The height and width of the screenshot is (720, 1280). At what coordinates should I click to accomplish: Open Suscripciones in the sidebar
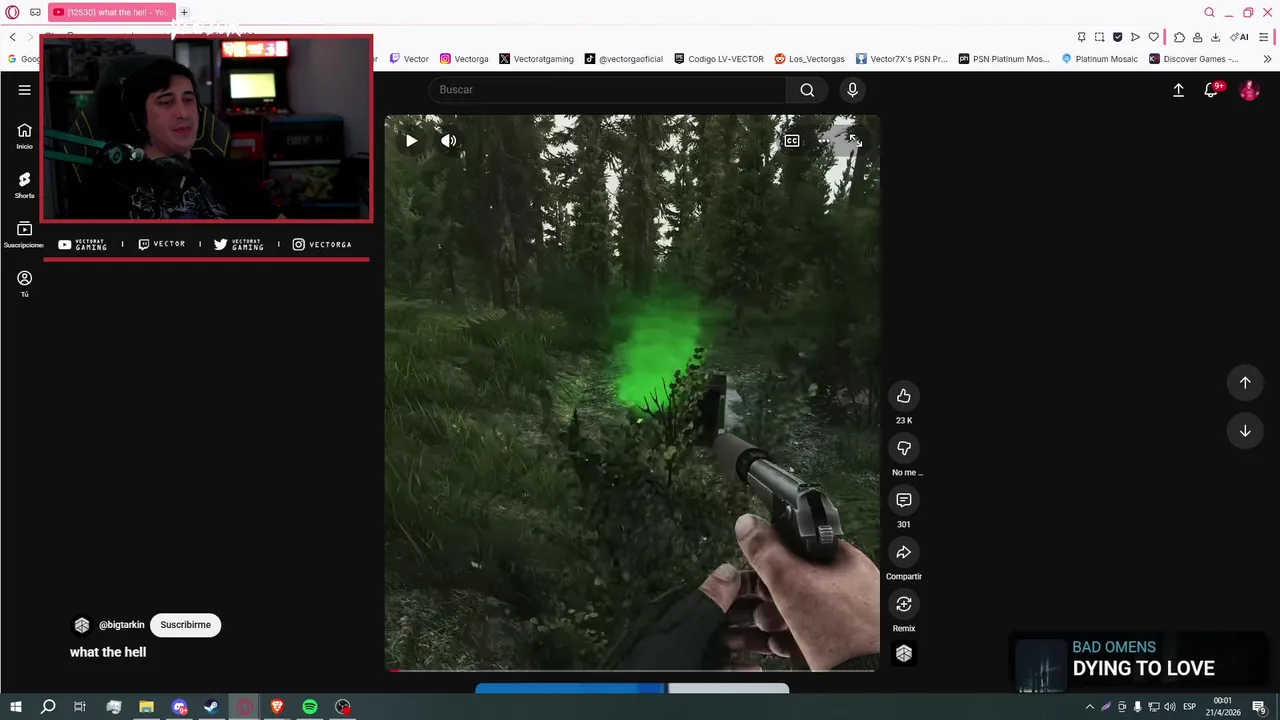(24, 235)
